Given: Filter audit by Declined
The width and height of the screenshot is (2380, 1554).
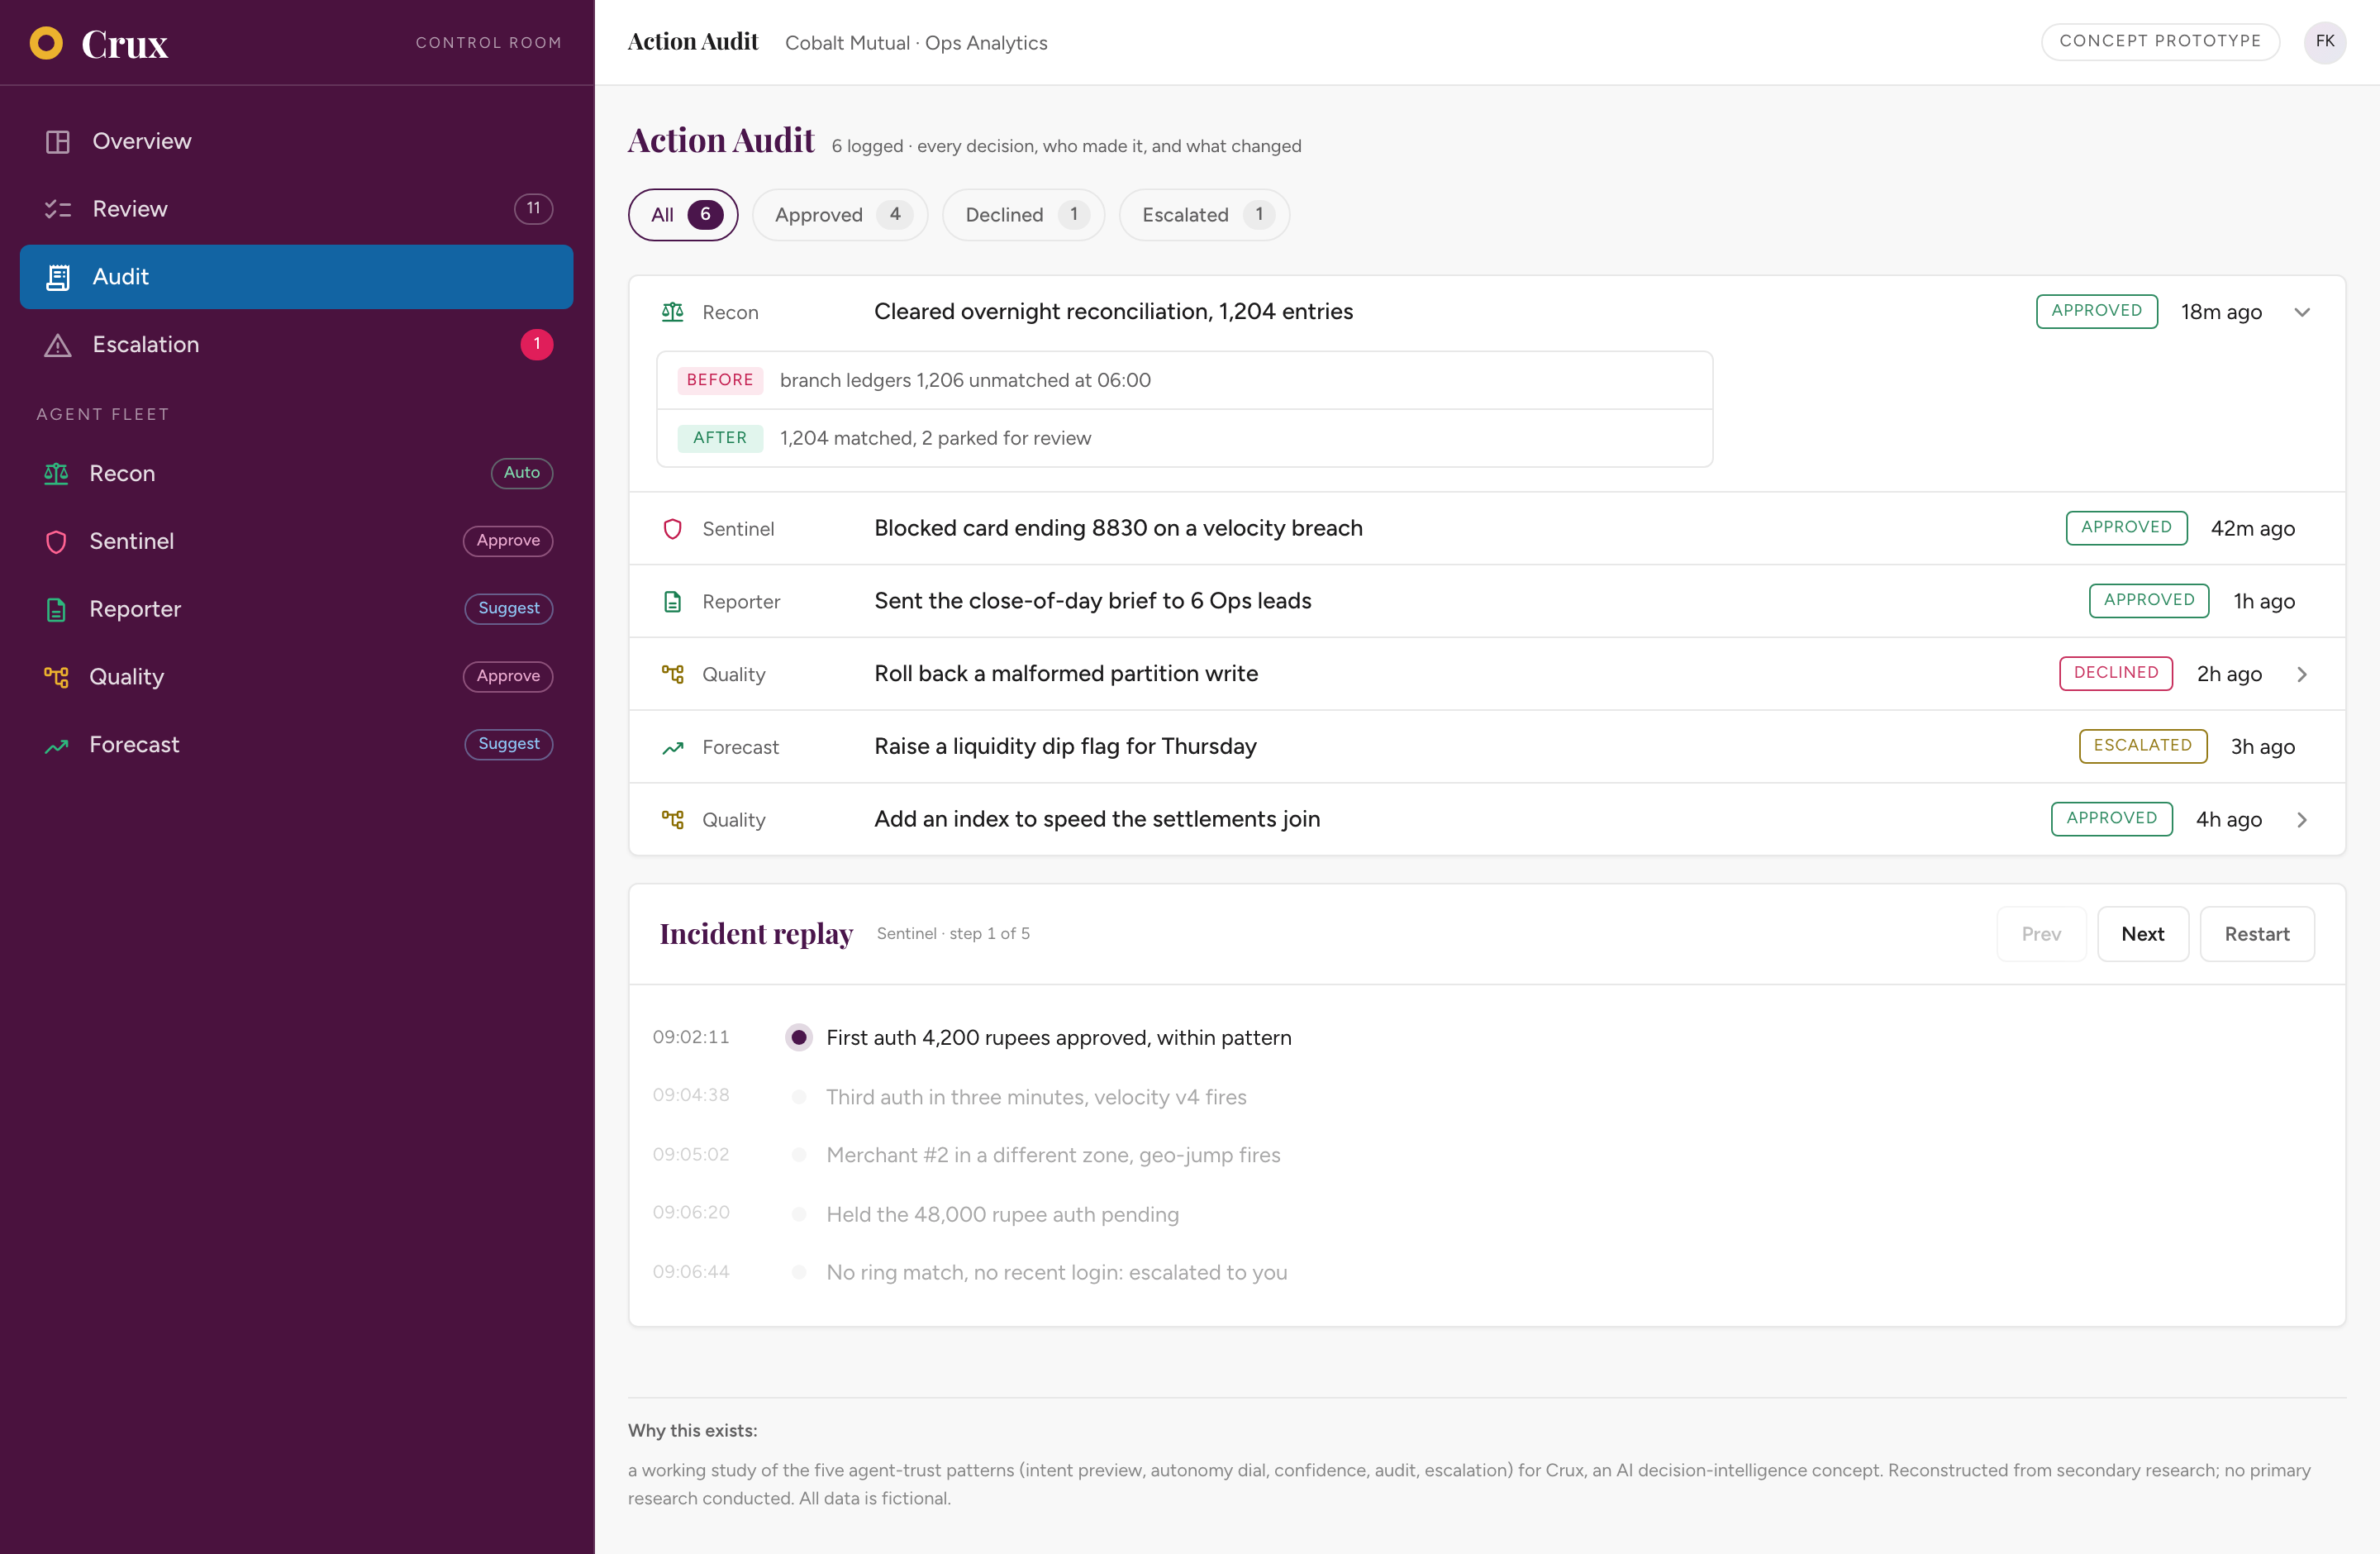Looking at the screenshot, I should tap(1023, 215).
